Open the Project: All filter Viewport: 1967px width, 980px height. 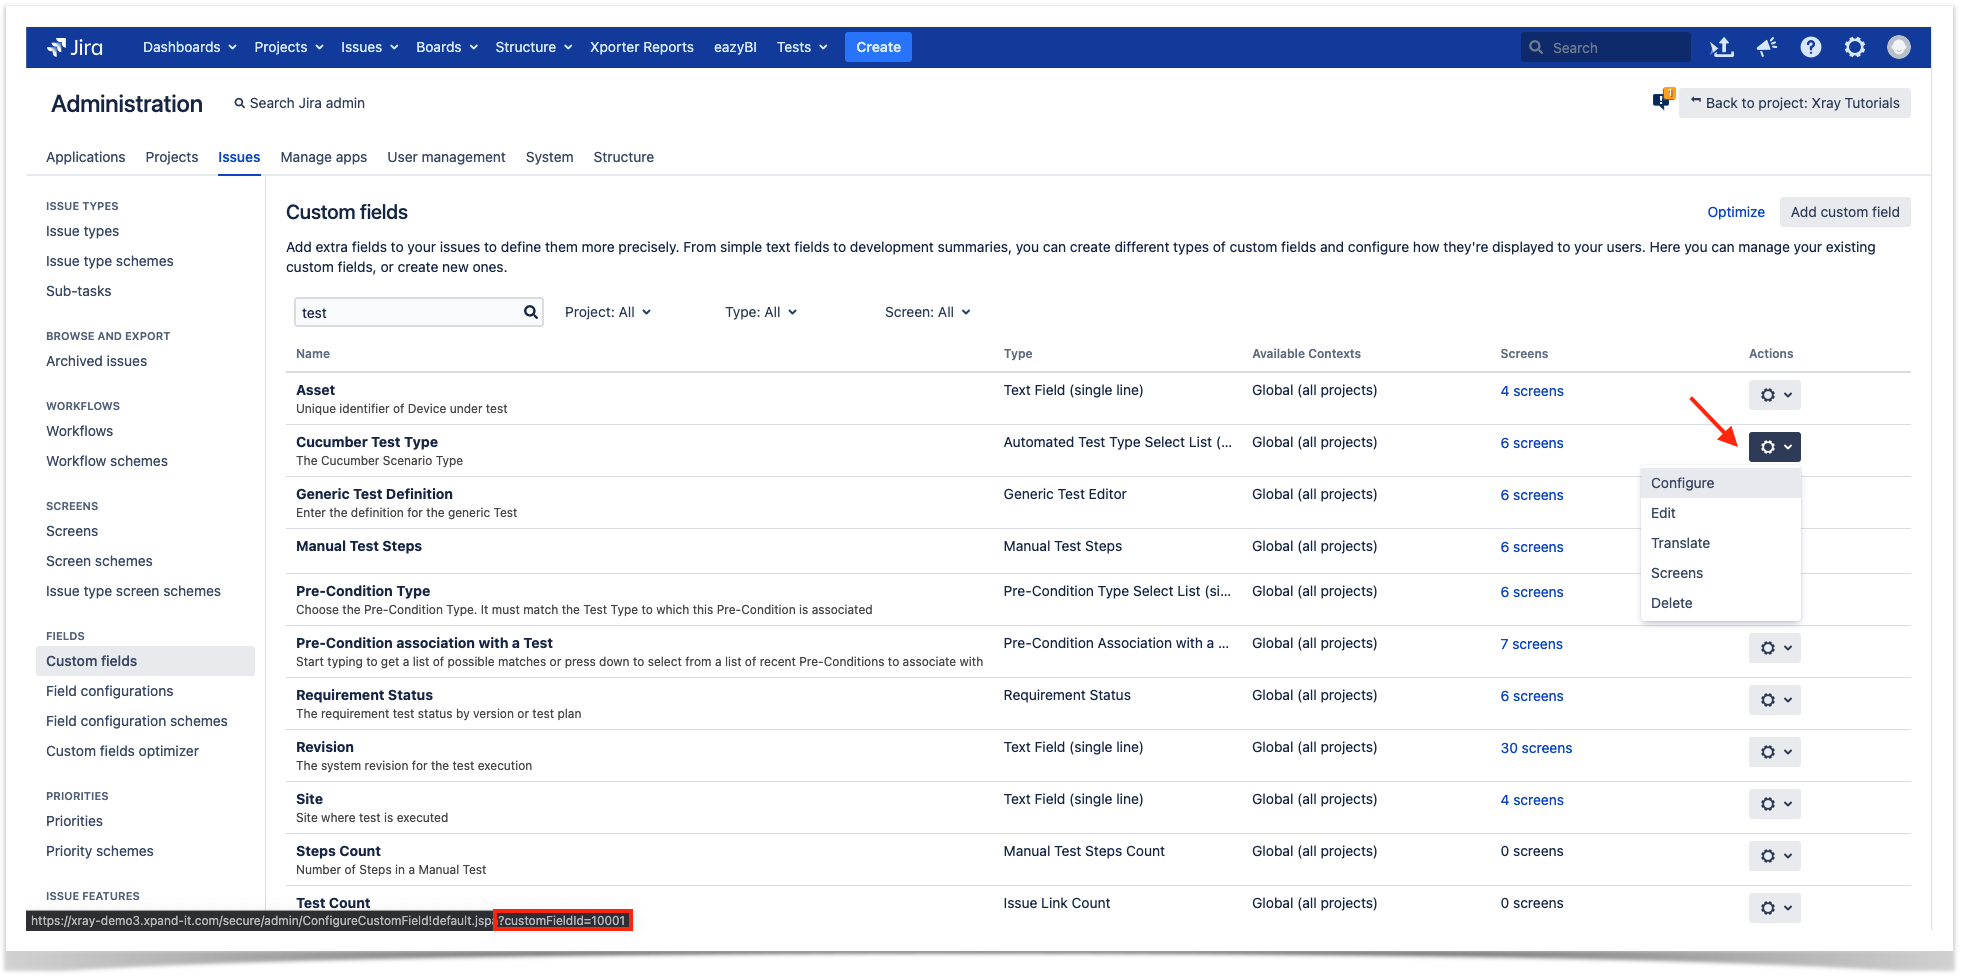tap(608, 312)
